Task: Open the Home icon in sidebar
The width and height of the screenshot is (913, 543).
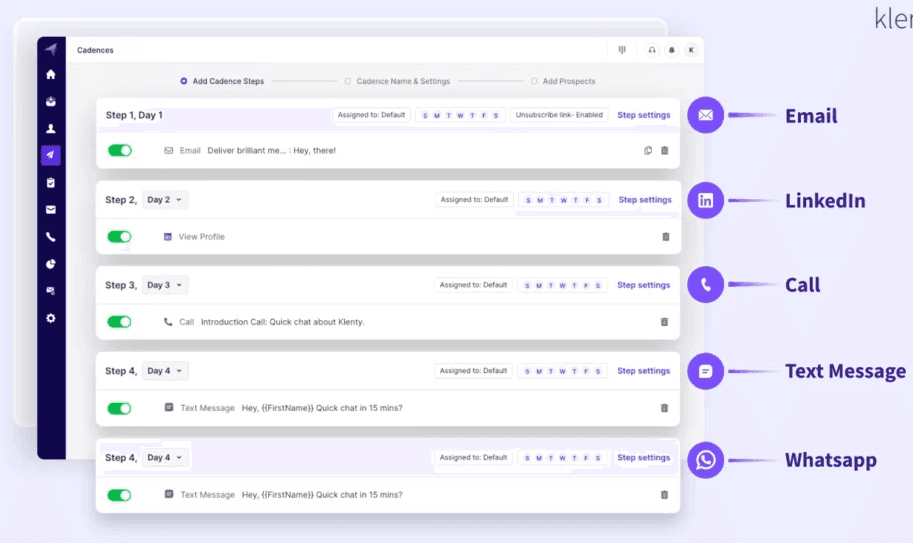Action: tap(51, 74)
